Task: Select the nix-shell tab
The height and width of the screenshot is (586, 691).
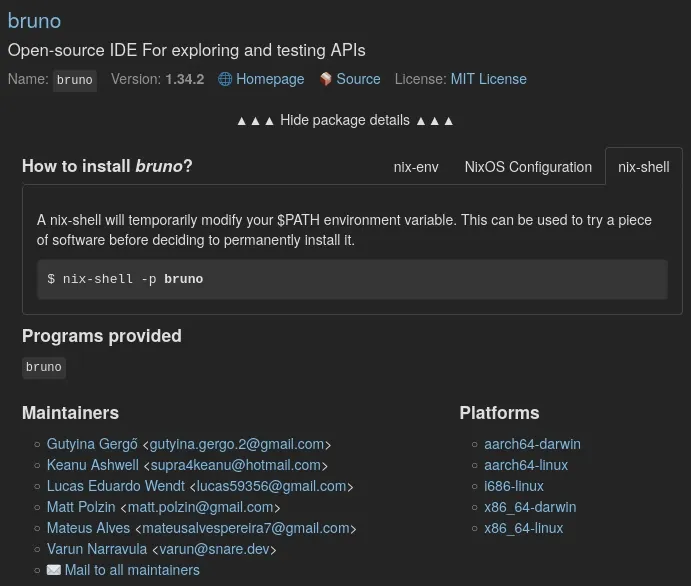Action: coord(643,167)
